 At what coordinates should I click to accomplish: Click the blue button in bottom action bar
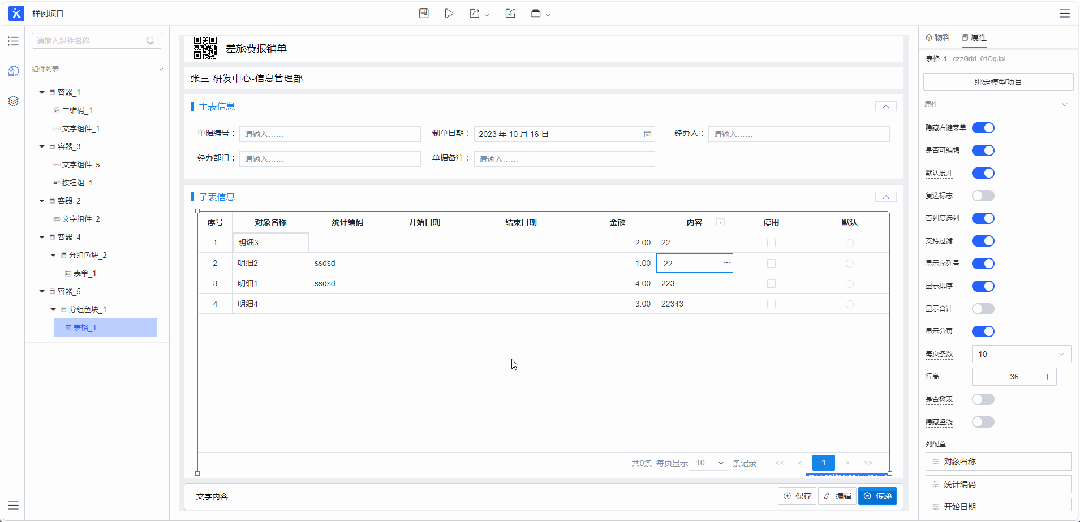pos(878,496)
